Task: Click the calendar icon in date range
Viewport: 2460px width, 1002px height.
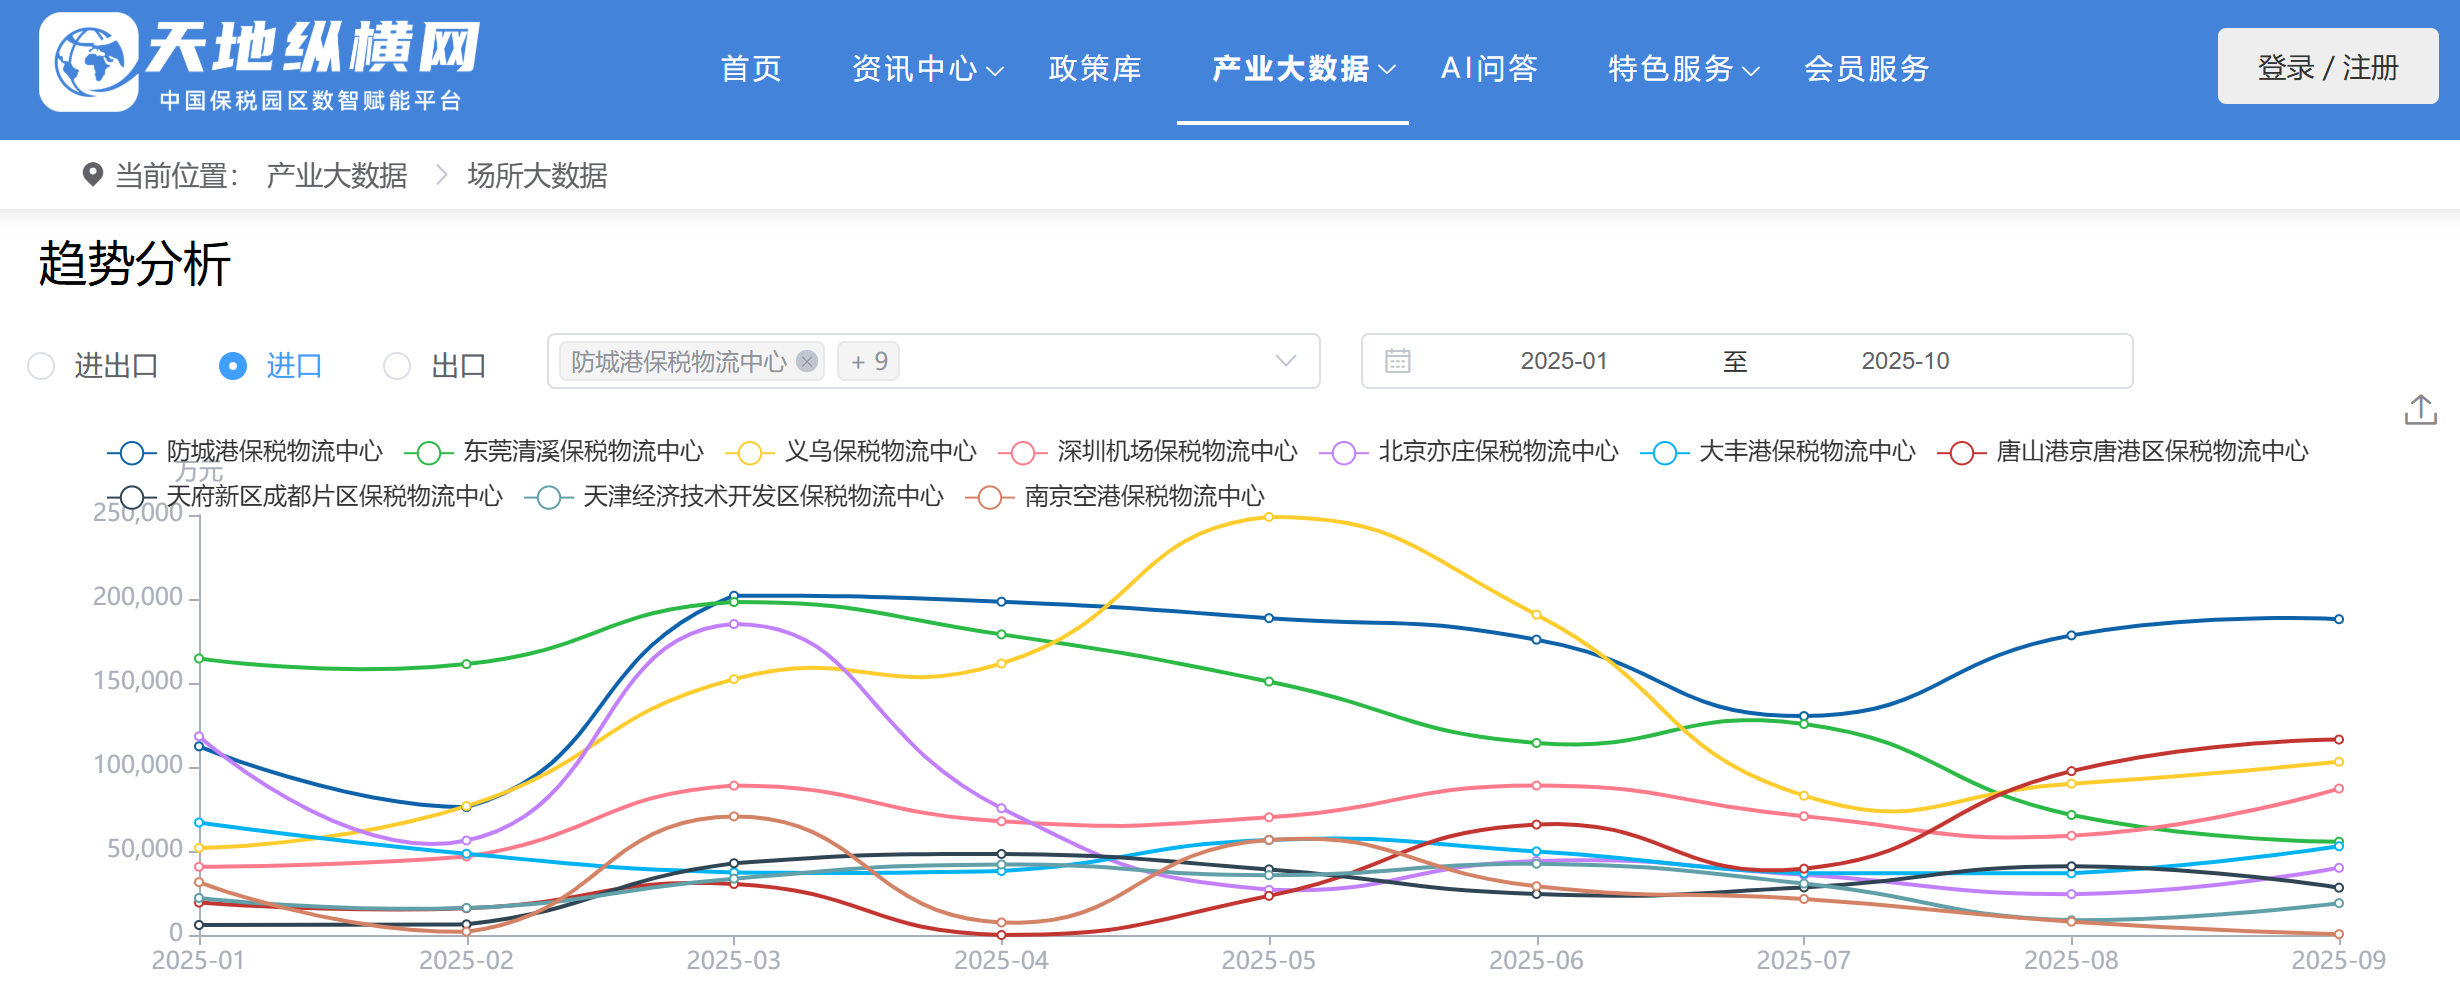Action: point(1397,361)
